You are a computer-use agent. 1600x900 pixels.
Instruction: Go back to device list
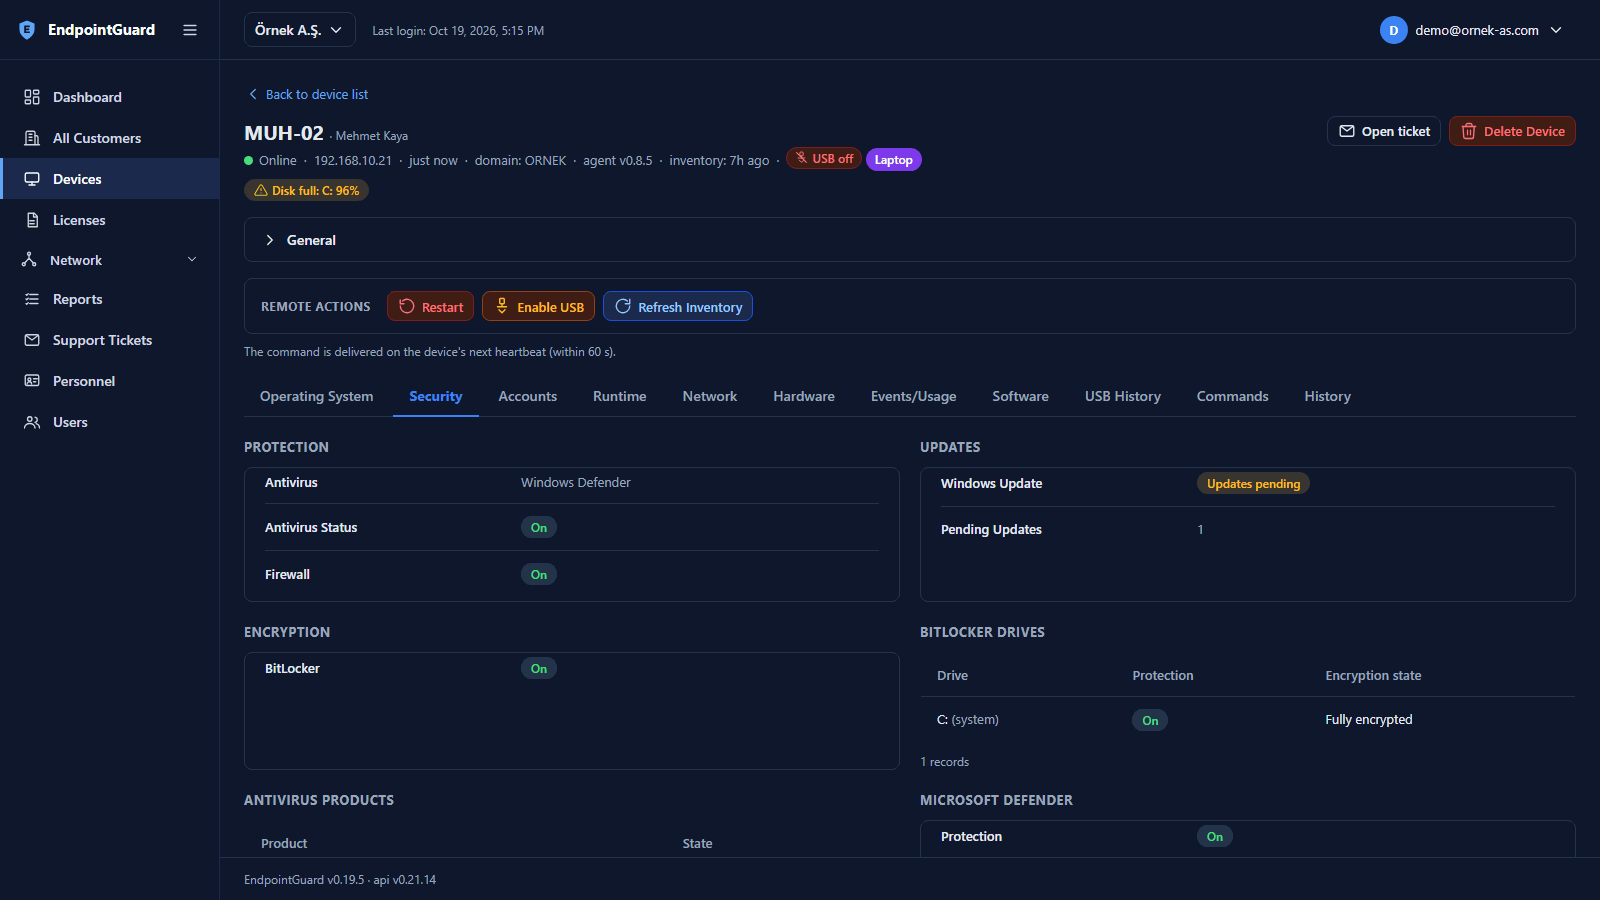coord(308,94)
